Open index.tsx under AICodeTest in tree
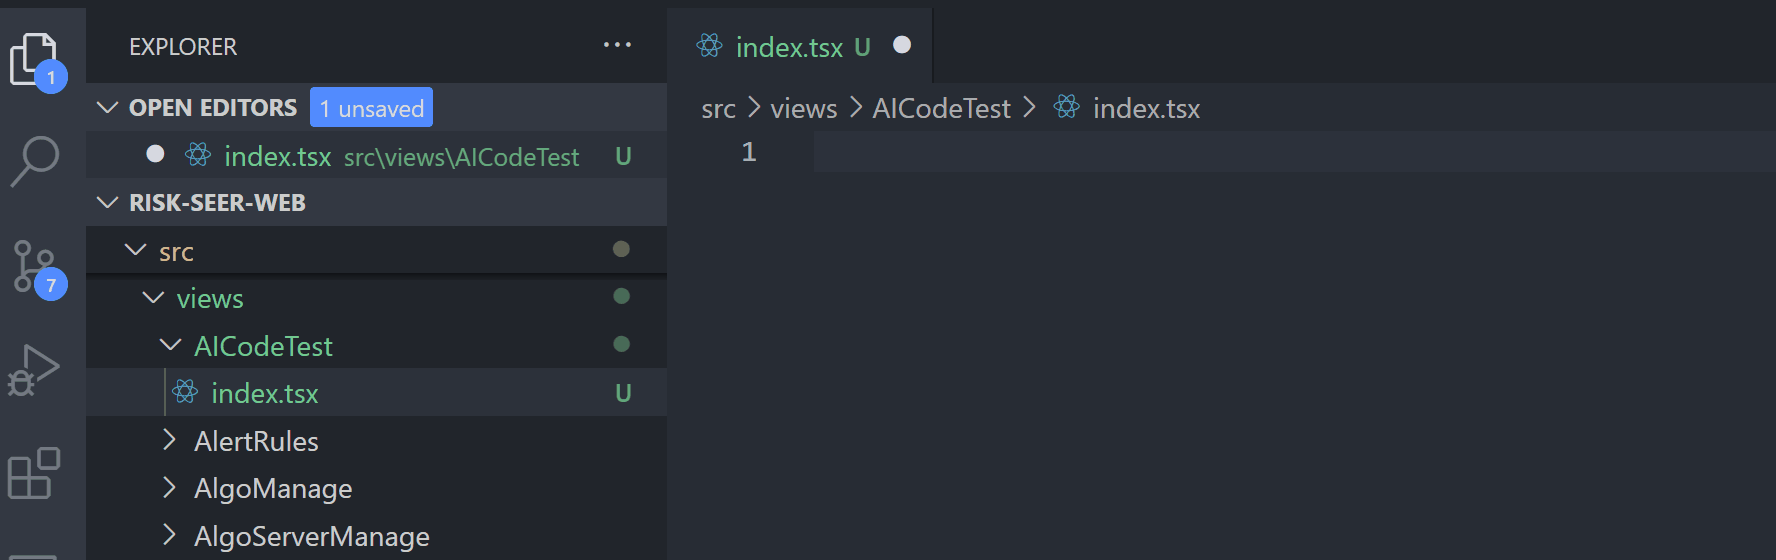Screen dimensions: 1776x560 (x=376, y=393)
